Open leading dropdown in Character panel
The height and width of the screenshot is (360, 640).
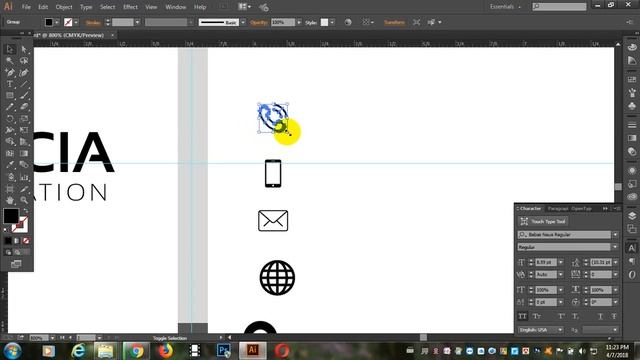[x=616, y=262]
